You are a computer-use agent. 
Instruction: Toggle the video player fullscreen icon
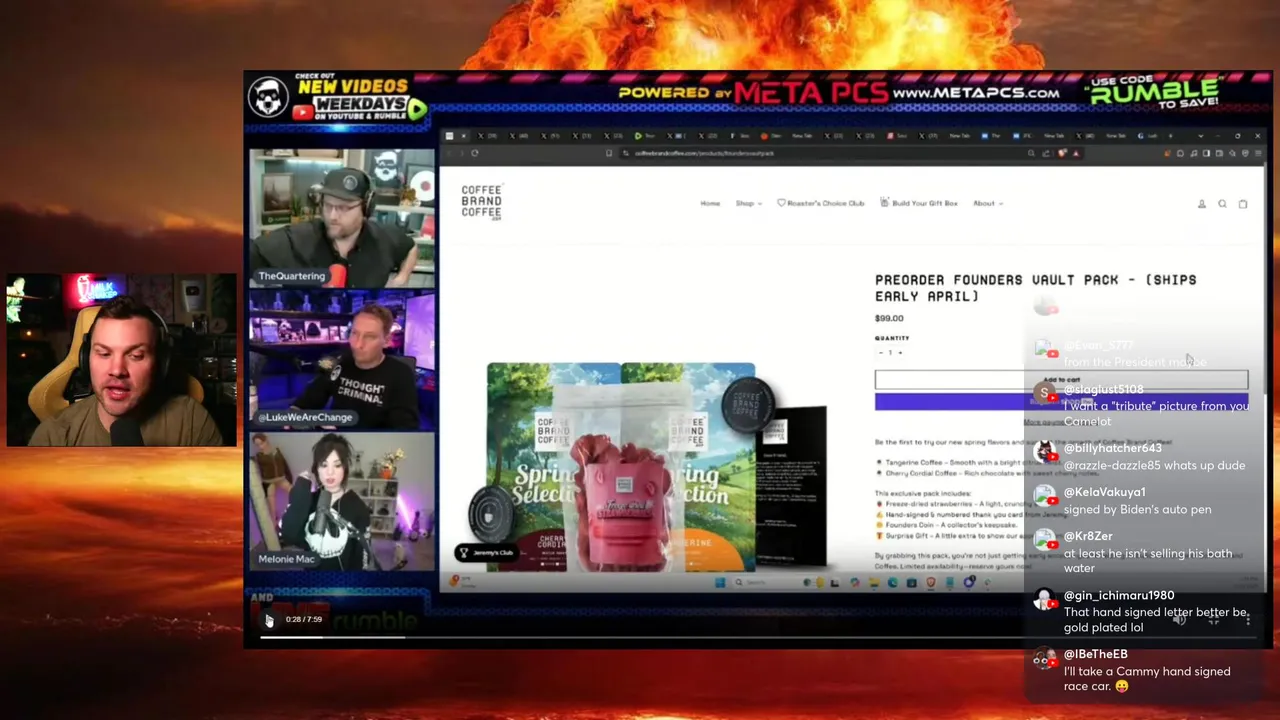click(1214, 620)
